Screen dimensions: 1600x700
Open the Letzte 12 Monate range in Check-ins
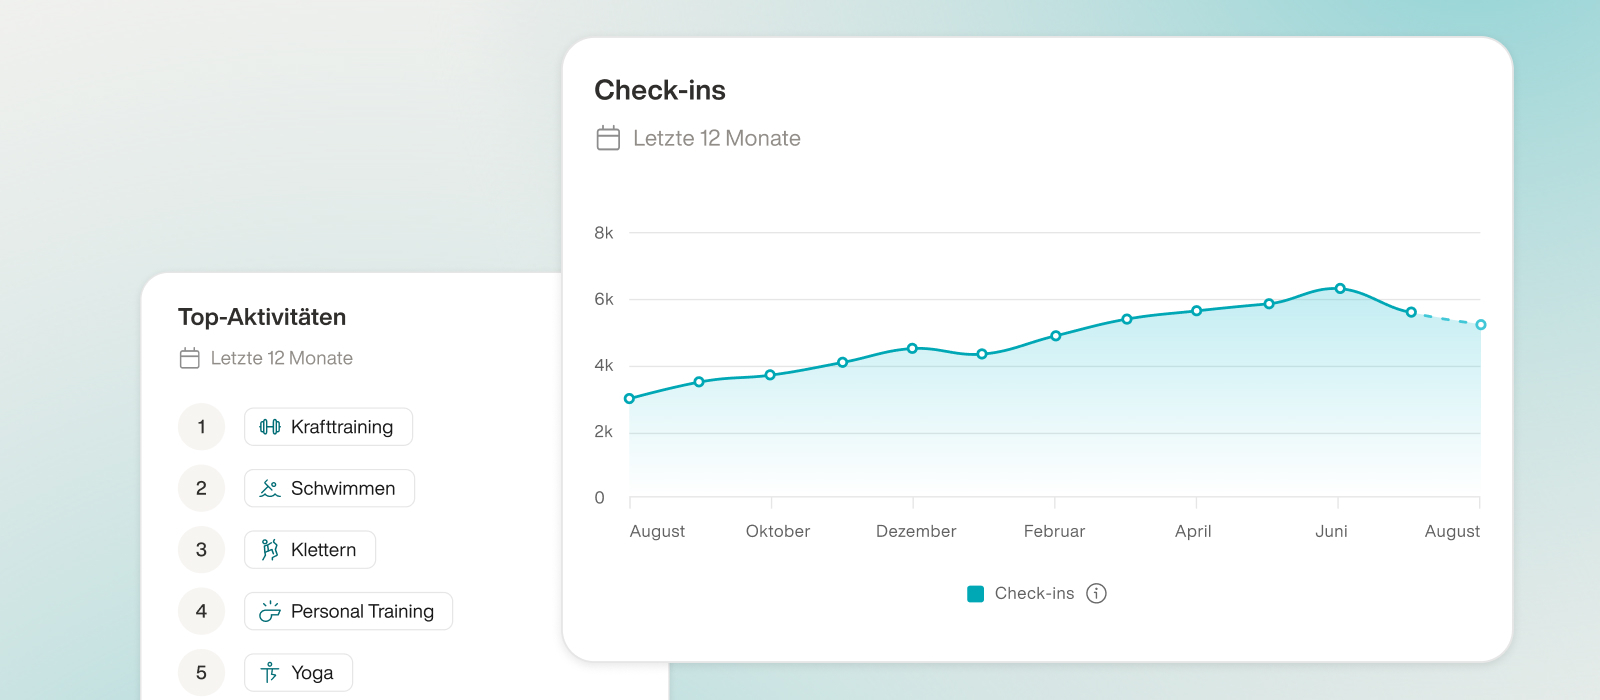click(716, 138)
